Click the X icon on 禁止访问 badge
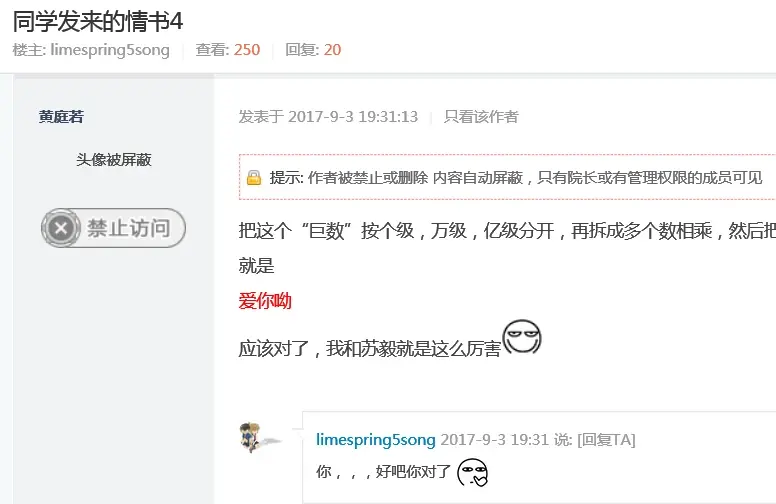The height and width of the screenshot is (504, 776). point(61,228)
